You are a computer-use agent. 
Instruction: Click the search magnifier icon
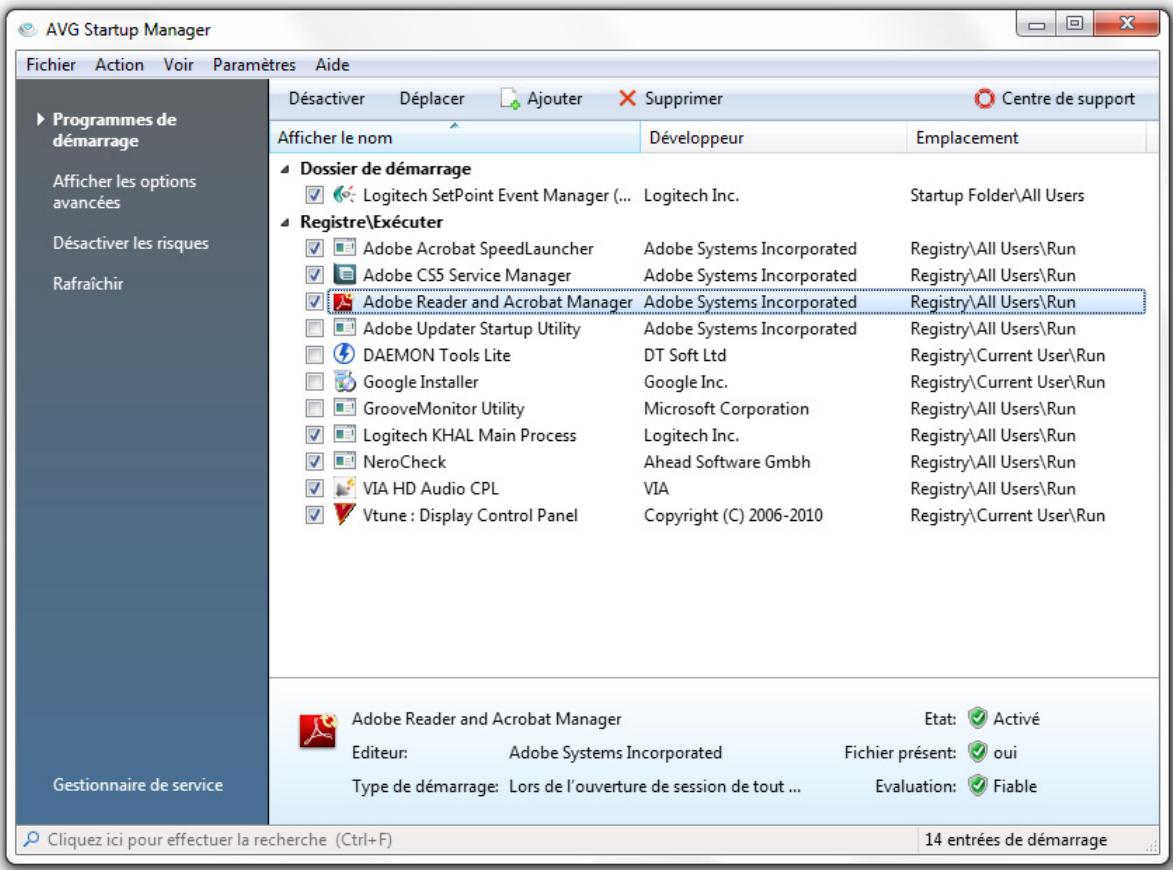click(31, 839)
